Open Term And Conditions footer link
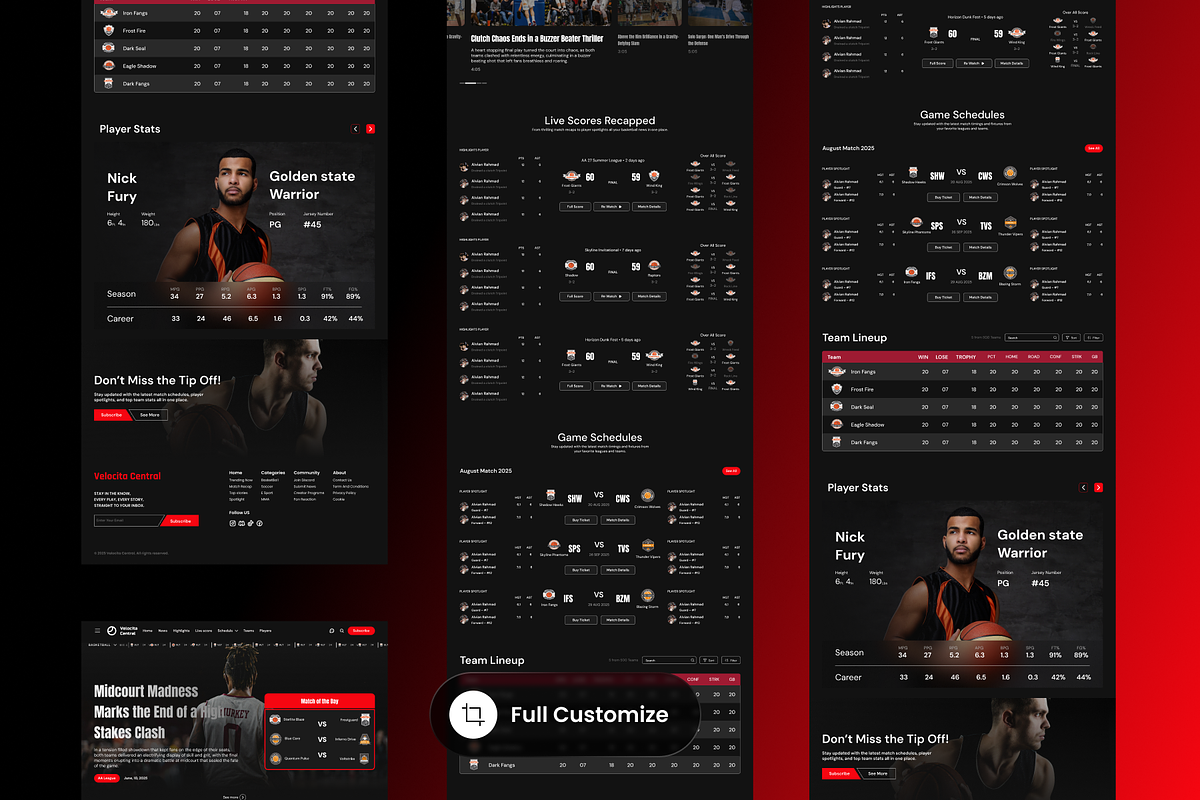Image resolution: width=1200 pixels, height=800 pixels. pos(351,486)
